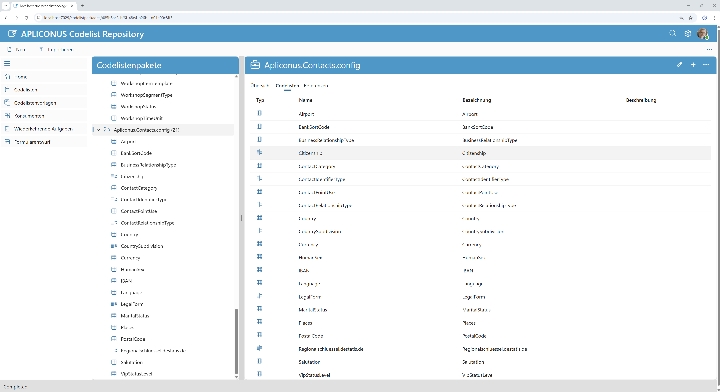Open toolbar overflow ellipsis below header
This screenshot has width=720, height=392.
[709, 49]
